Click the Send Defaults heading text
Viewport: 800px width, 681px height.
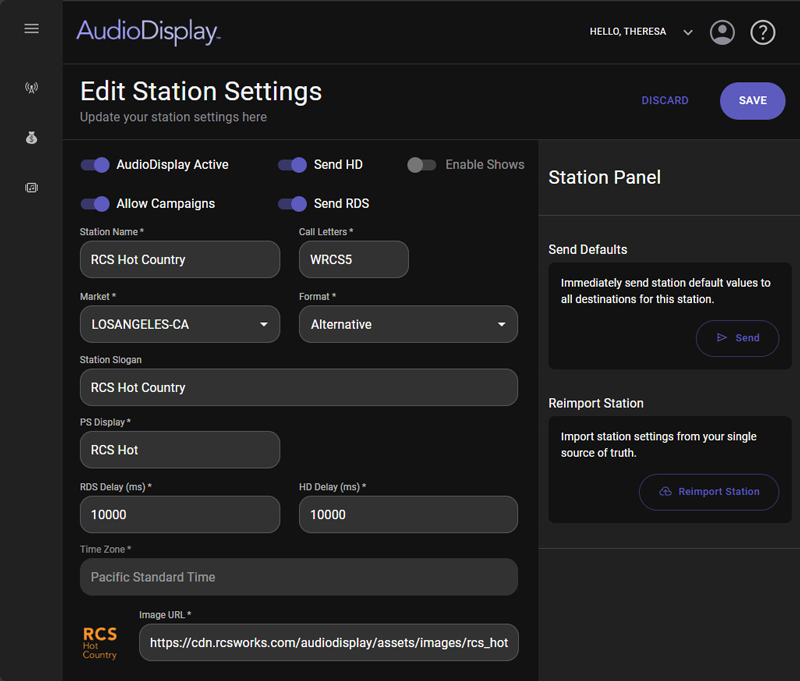tap(588, 249)
